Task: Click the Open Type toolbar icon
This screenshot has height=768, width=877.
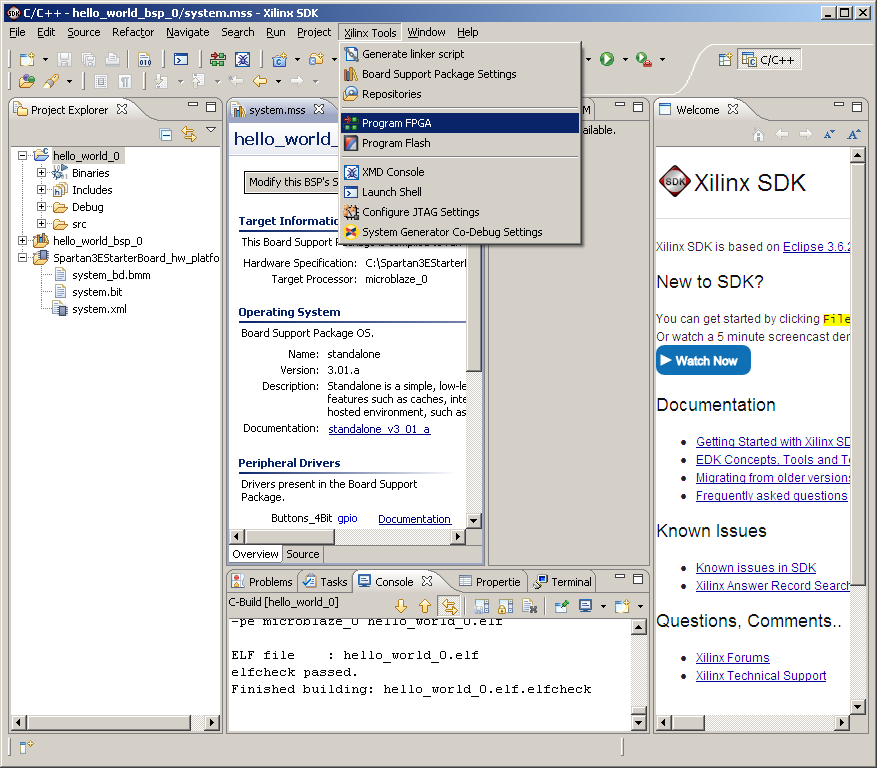Action: coord(26,82)
